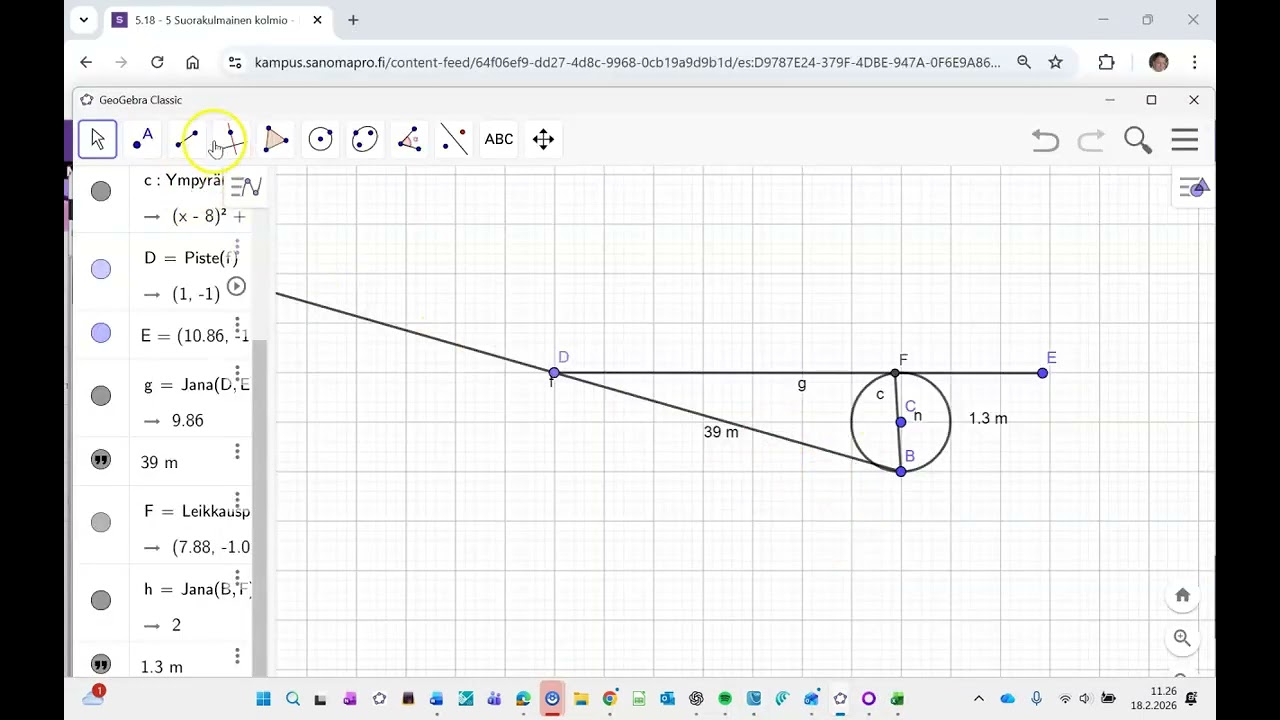Click point E on the graph
This screenshot has width=1280, height=720.
(1043, 373)
